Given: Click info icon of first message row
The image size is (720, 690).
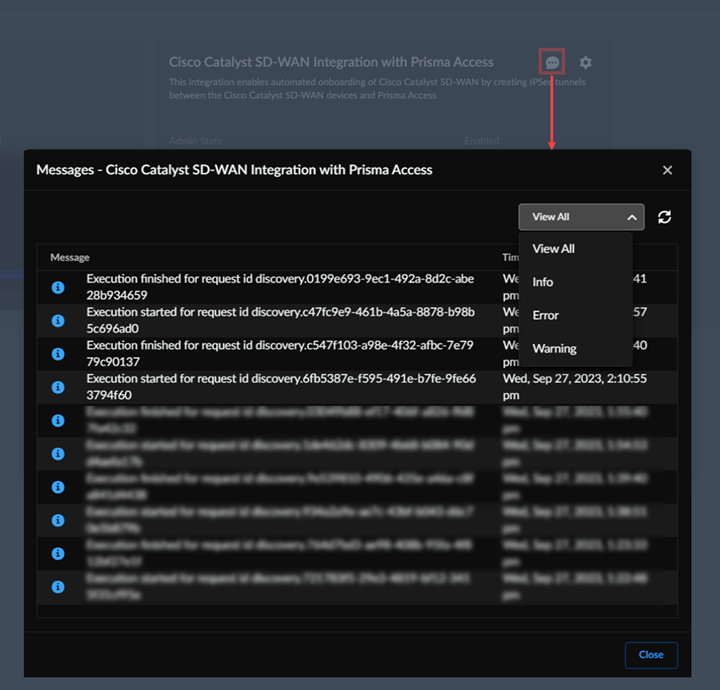Looking at the screenshot, I should (x=58, y=287).
